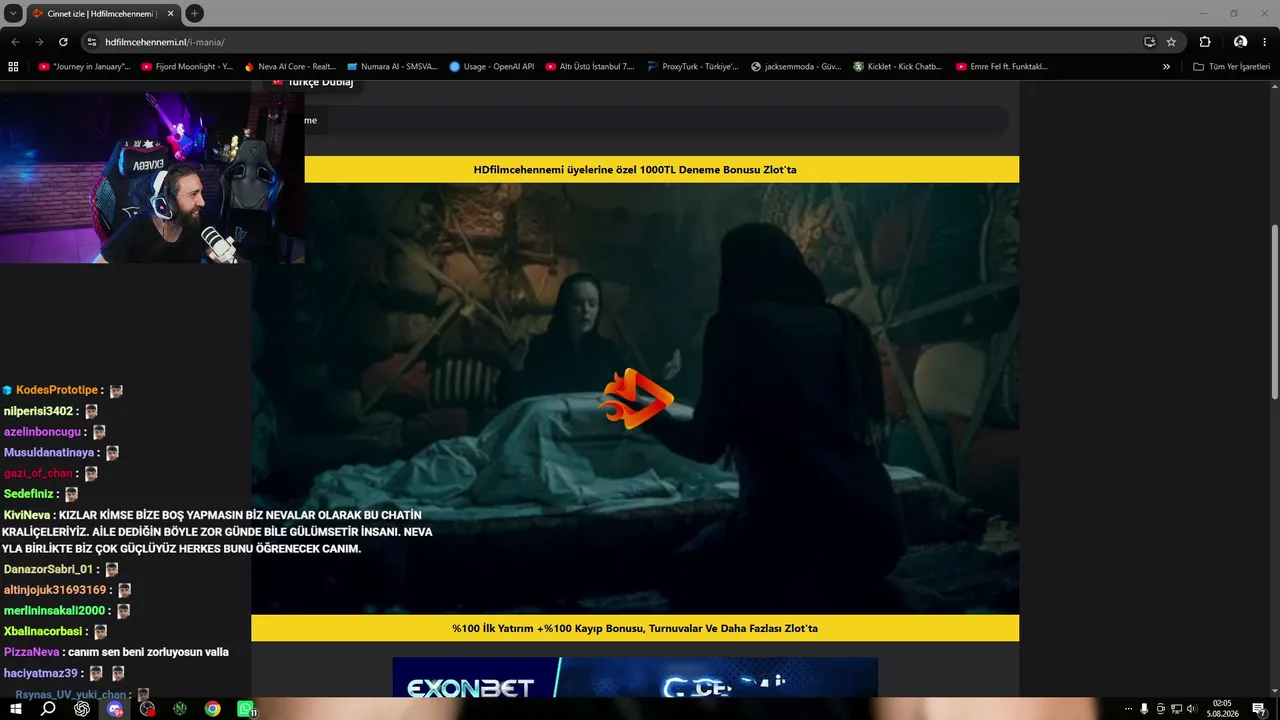Click the %100 İlk Yatırım bonus banner
1280x720 pixels.
(x=635, y=628)
